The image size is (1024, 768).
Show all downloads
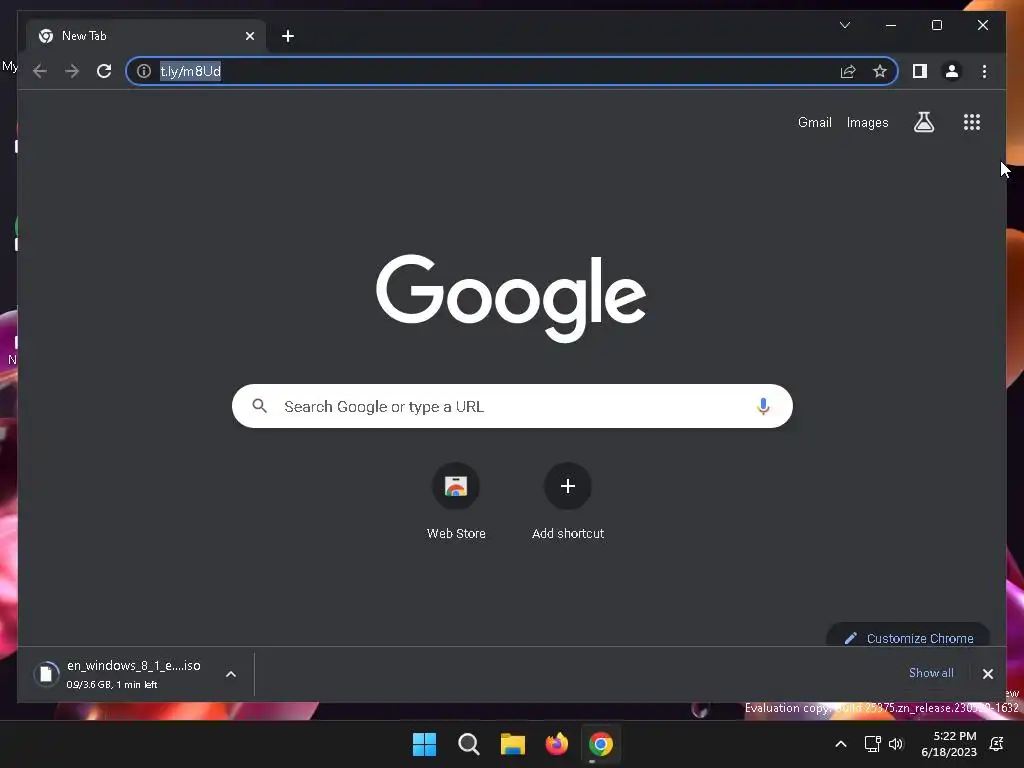[x=931, y=673]
